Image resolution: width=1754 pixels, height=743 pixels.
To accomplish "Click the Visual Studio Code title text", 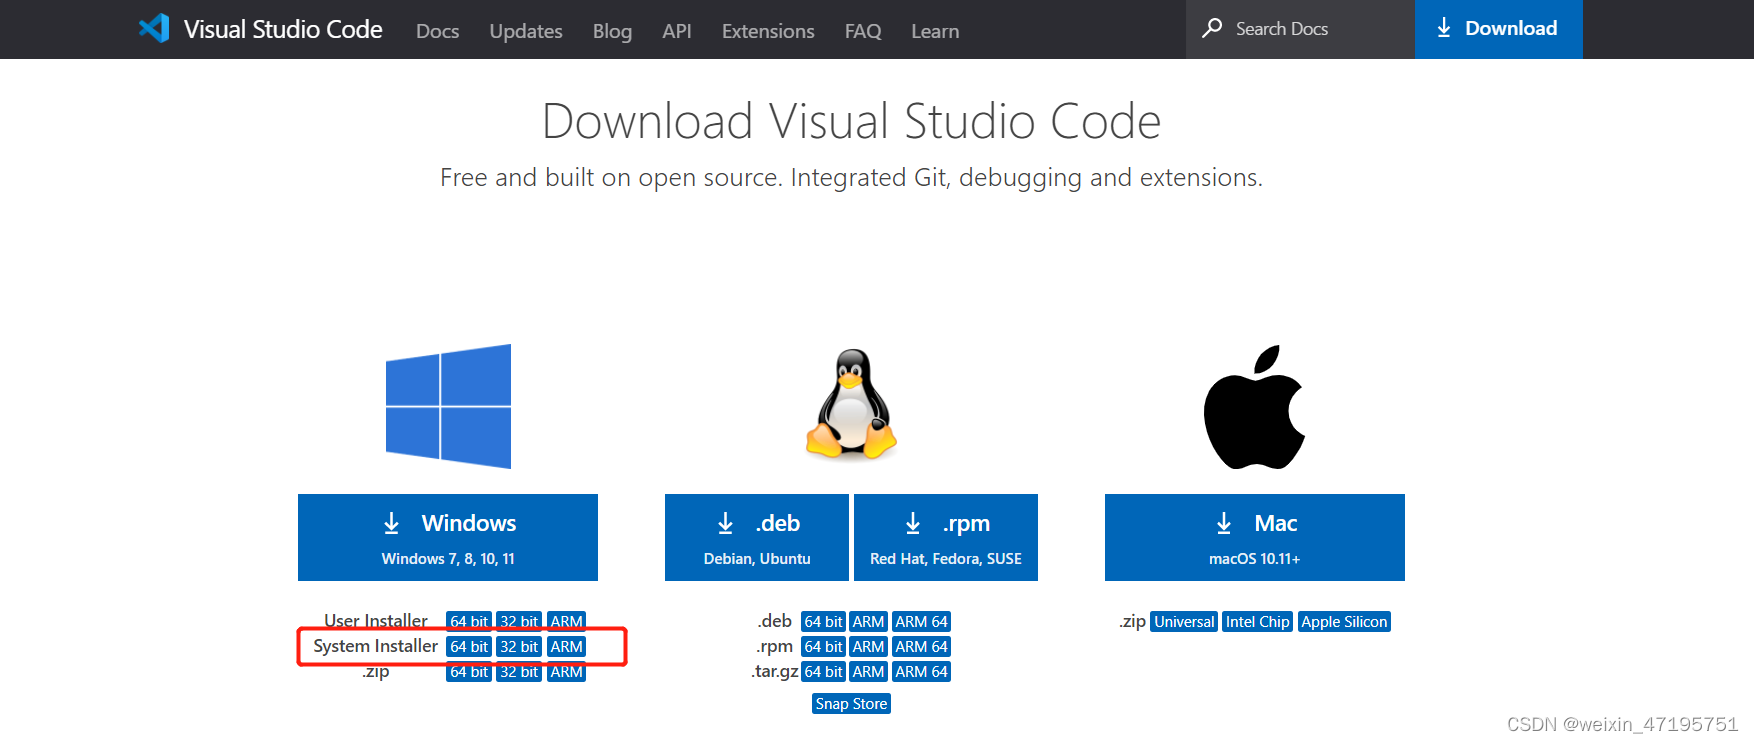I will 283,29.
